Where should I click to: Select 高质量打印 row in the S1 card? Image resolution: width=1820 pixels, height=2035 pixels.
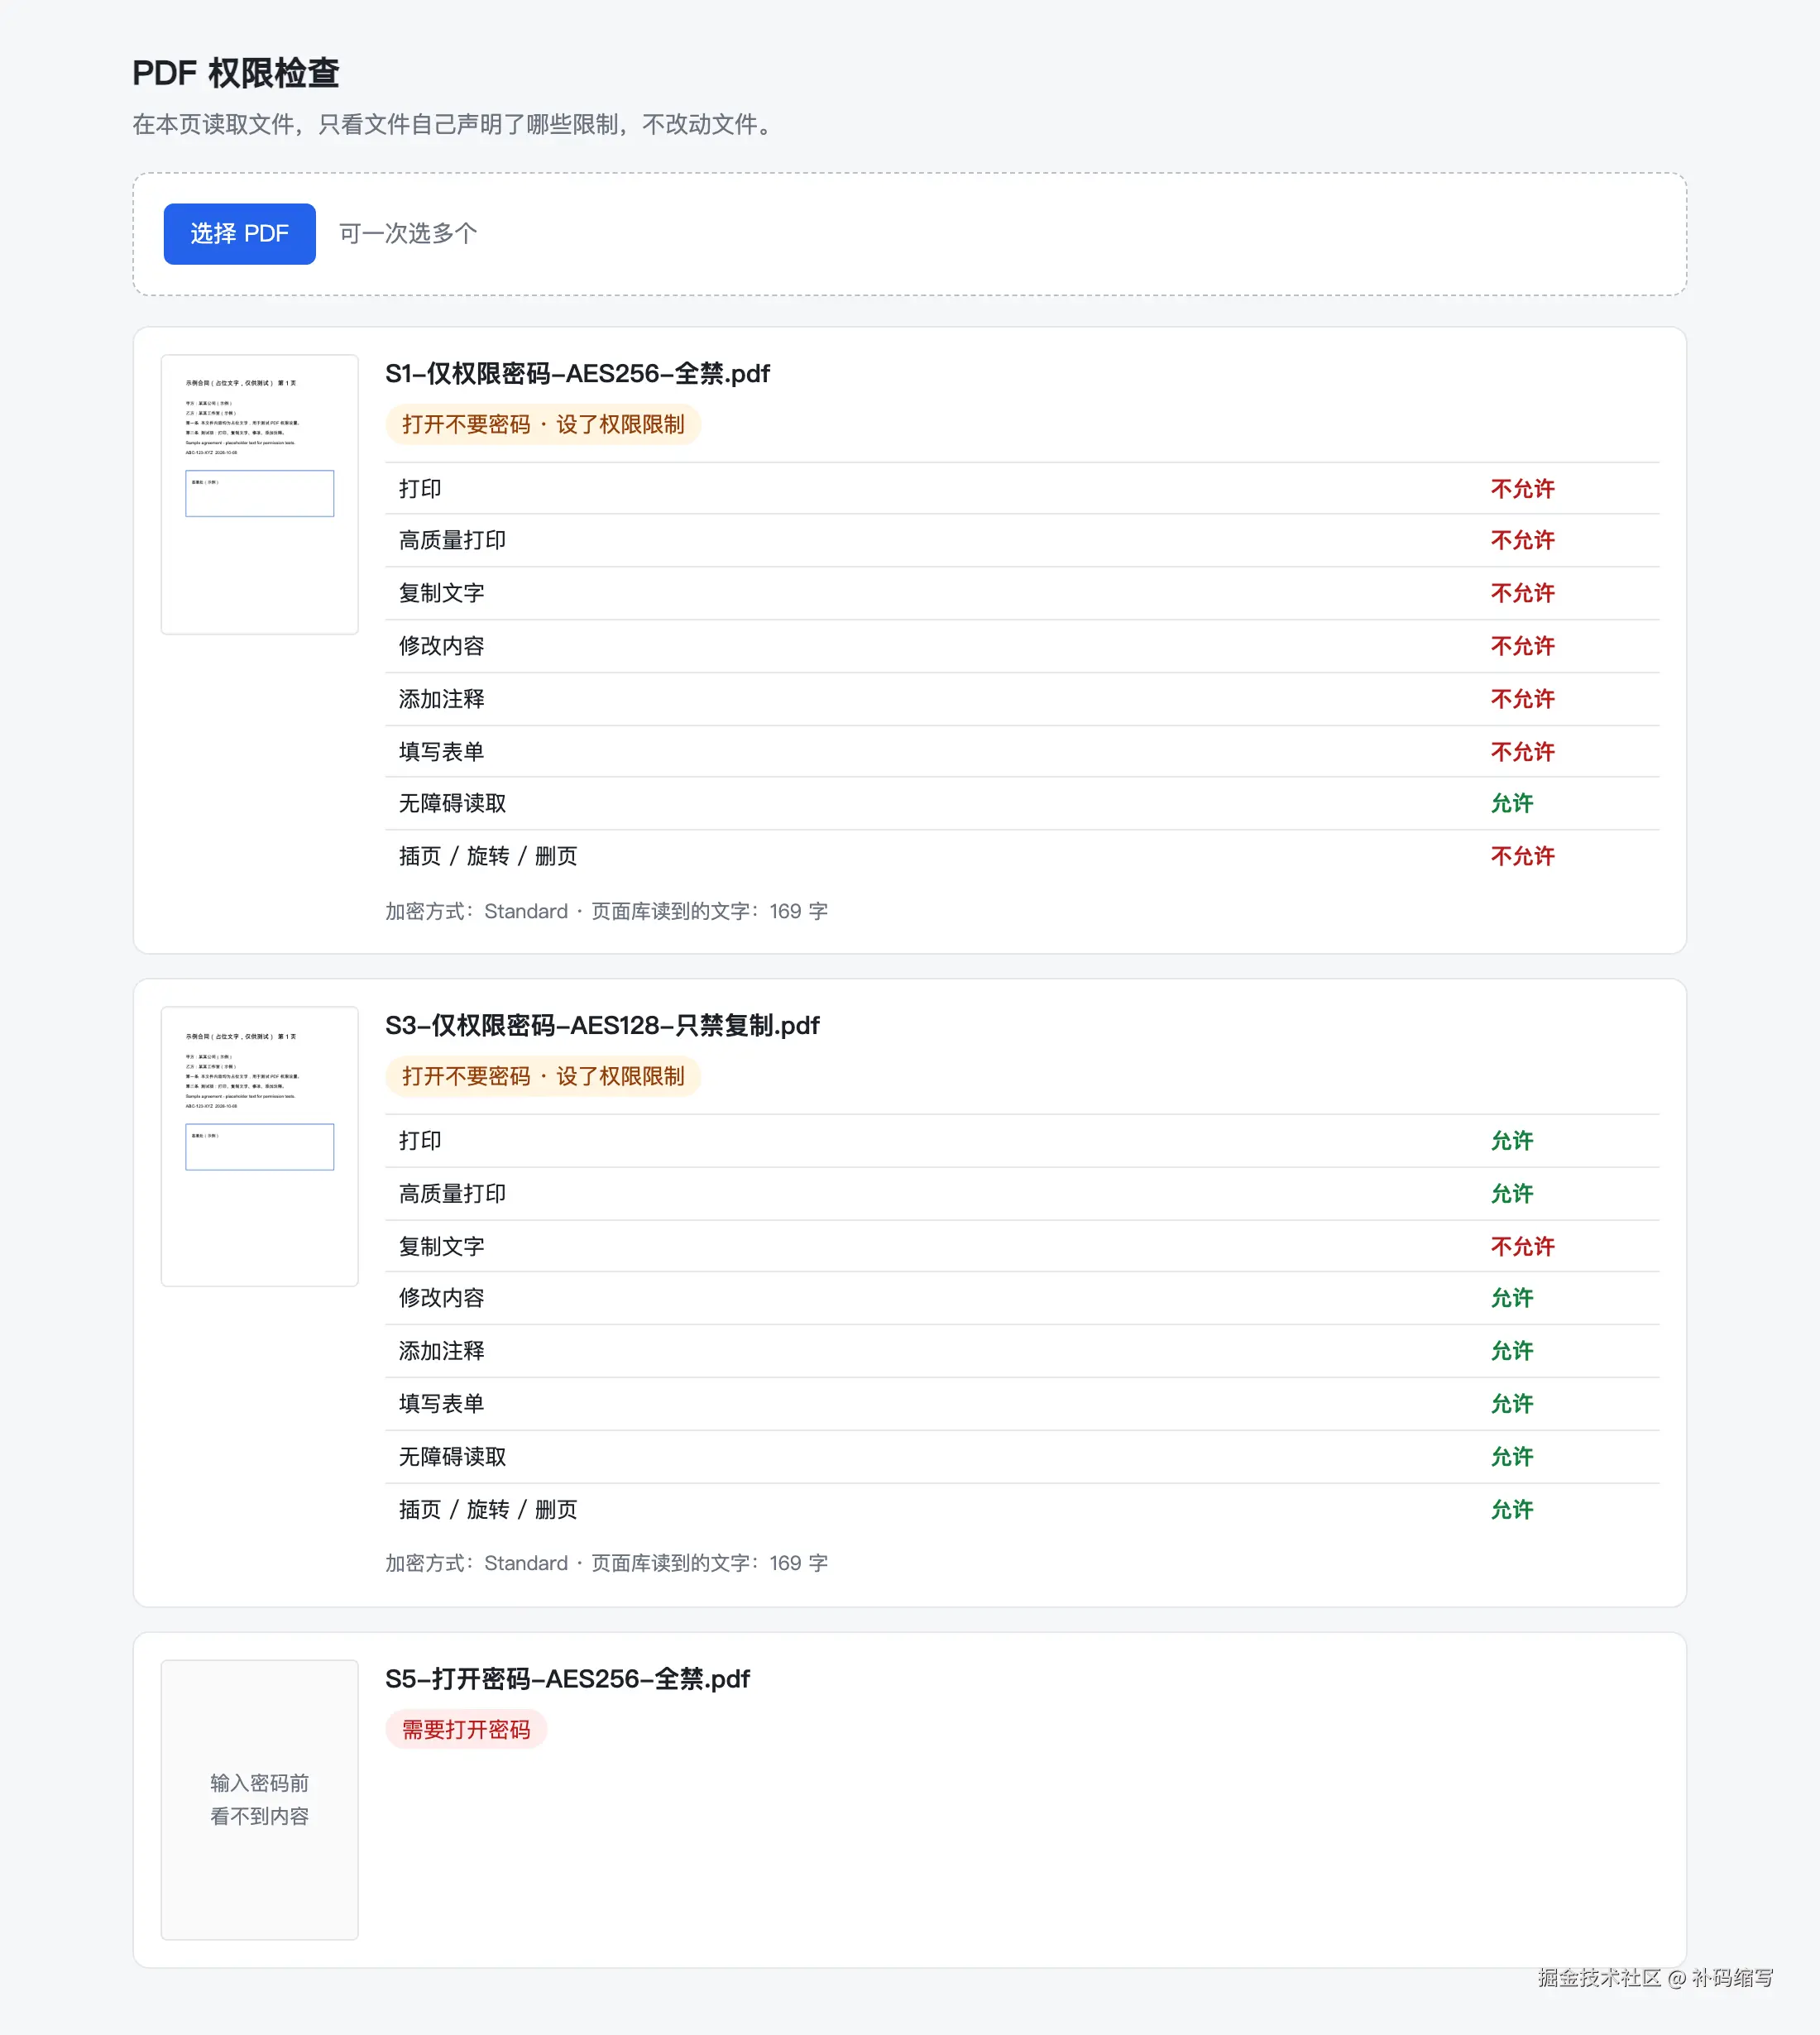click(1022, 541)
